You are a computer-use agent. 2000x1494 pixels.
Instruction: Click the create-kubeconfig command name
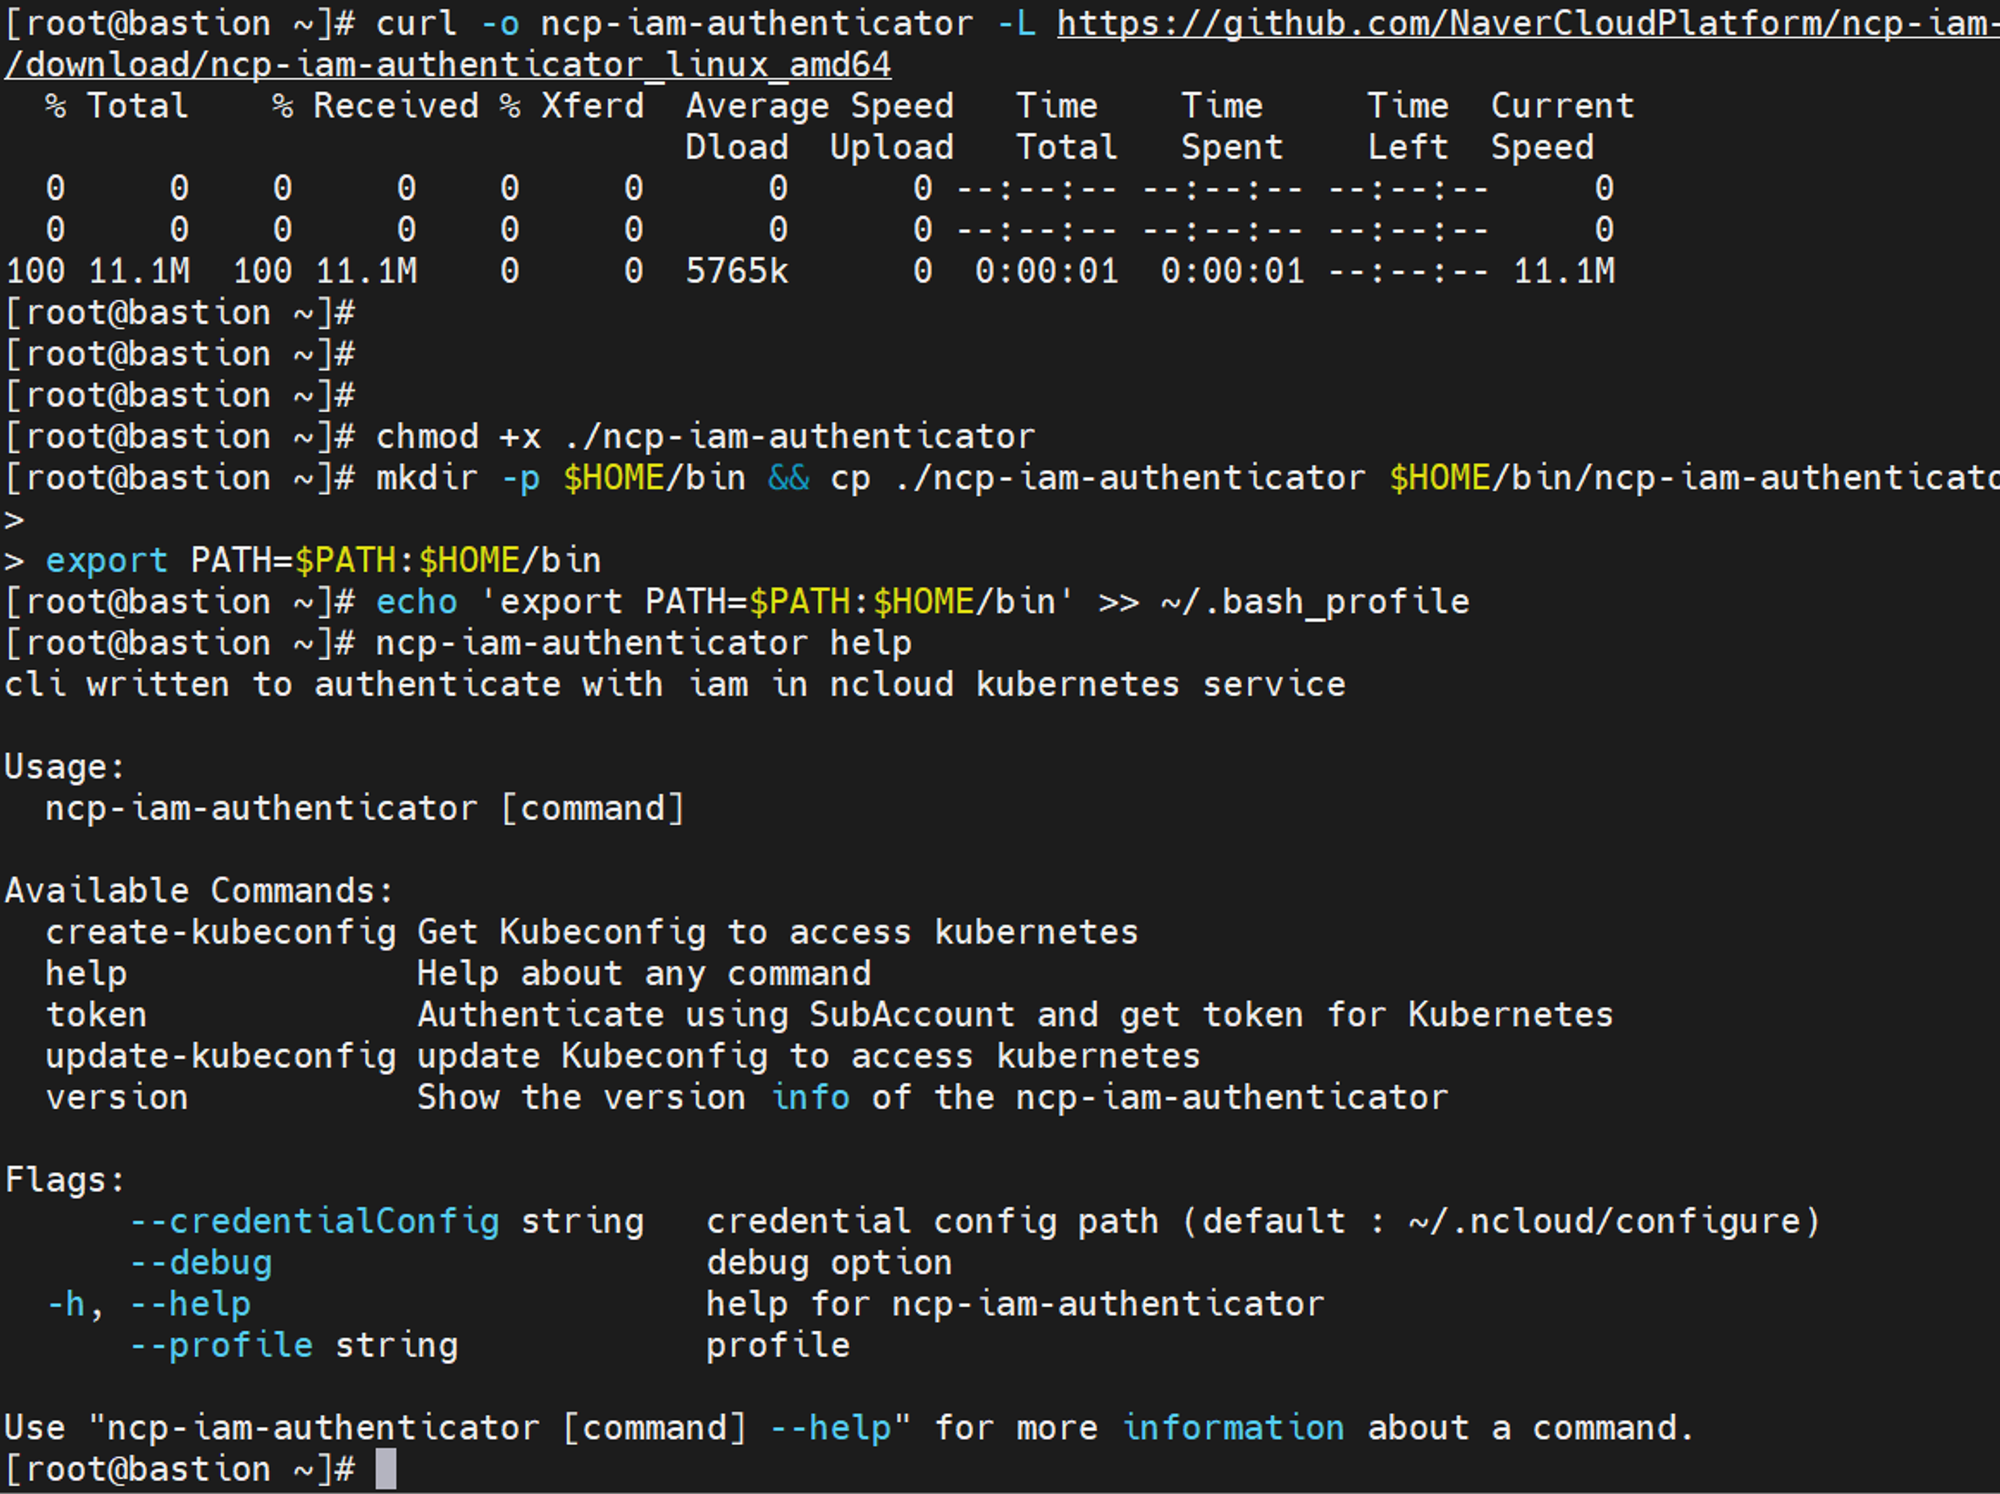tap(221, 932)
